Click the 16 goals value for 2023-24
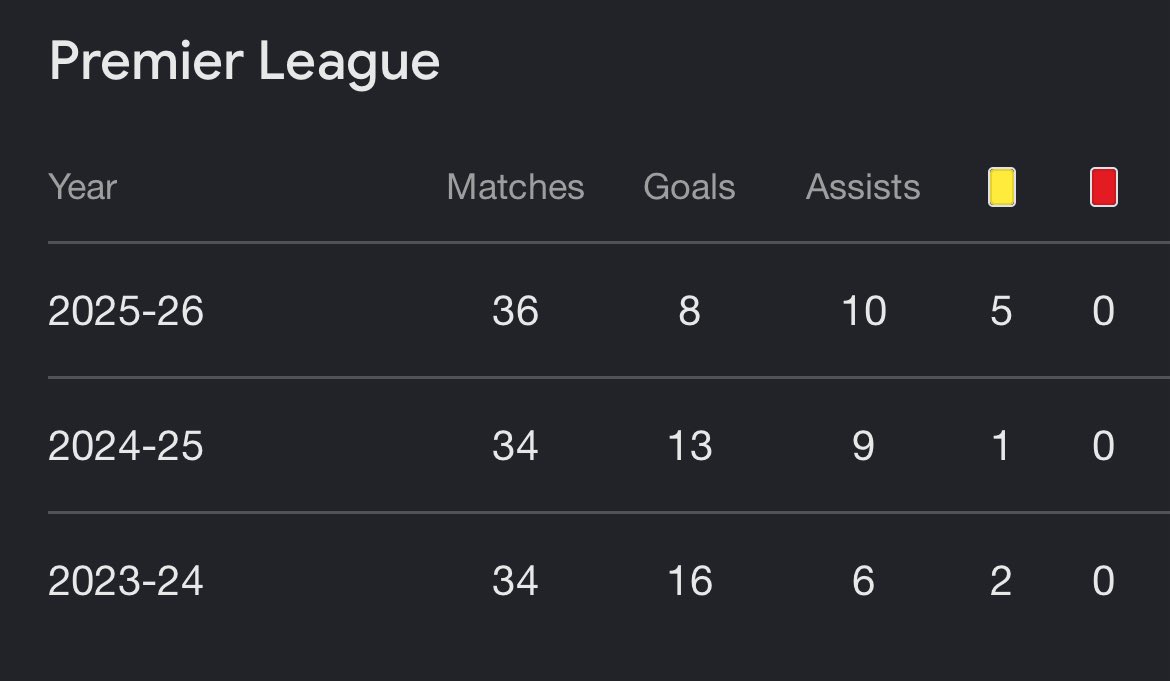The image size is (1170, 681). 689,581
